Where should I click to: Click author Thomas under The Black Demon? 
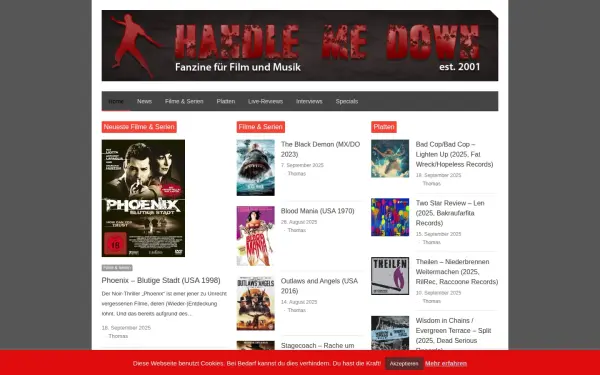[x=297, y=174]
